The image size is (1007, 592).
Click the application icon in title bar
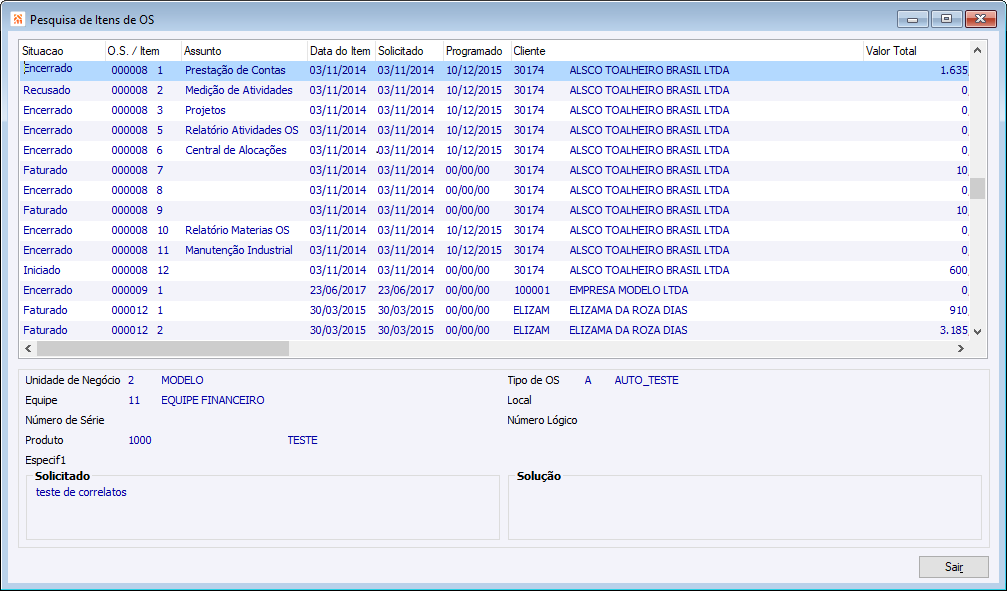[x=18, y=19]
